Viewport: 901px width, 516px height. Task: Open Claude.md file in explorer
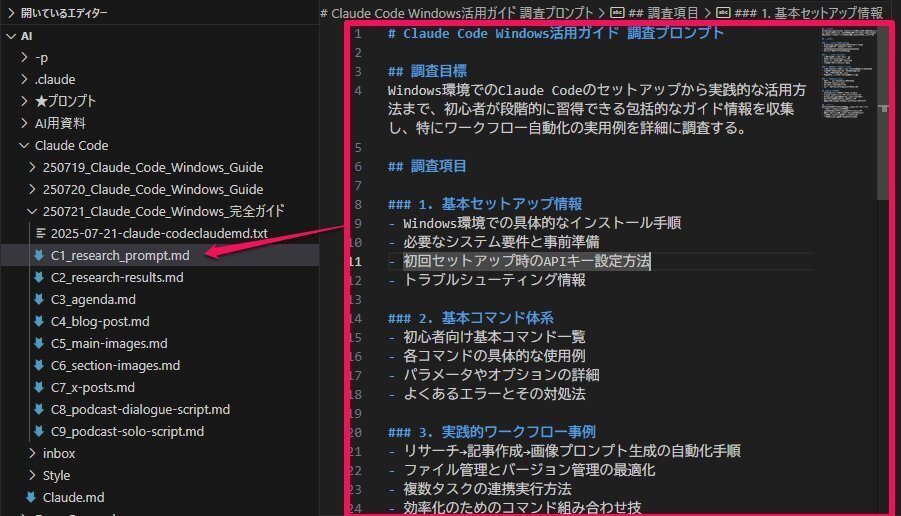[74, 497]
